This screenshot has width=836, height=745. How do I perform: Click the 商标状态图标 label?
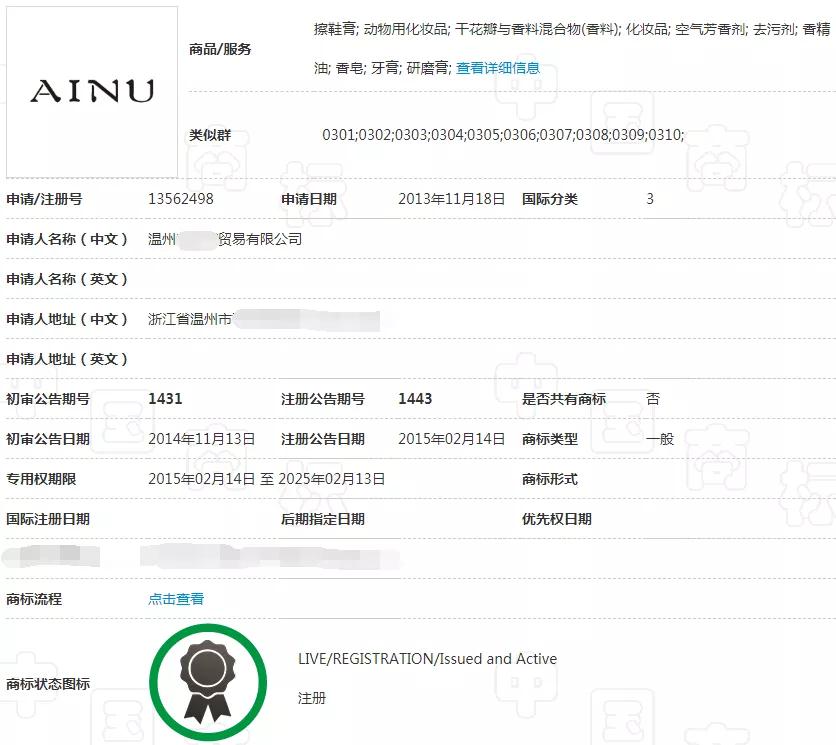coord(48,684)
